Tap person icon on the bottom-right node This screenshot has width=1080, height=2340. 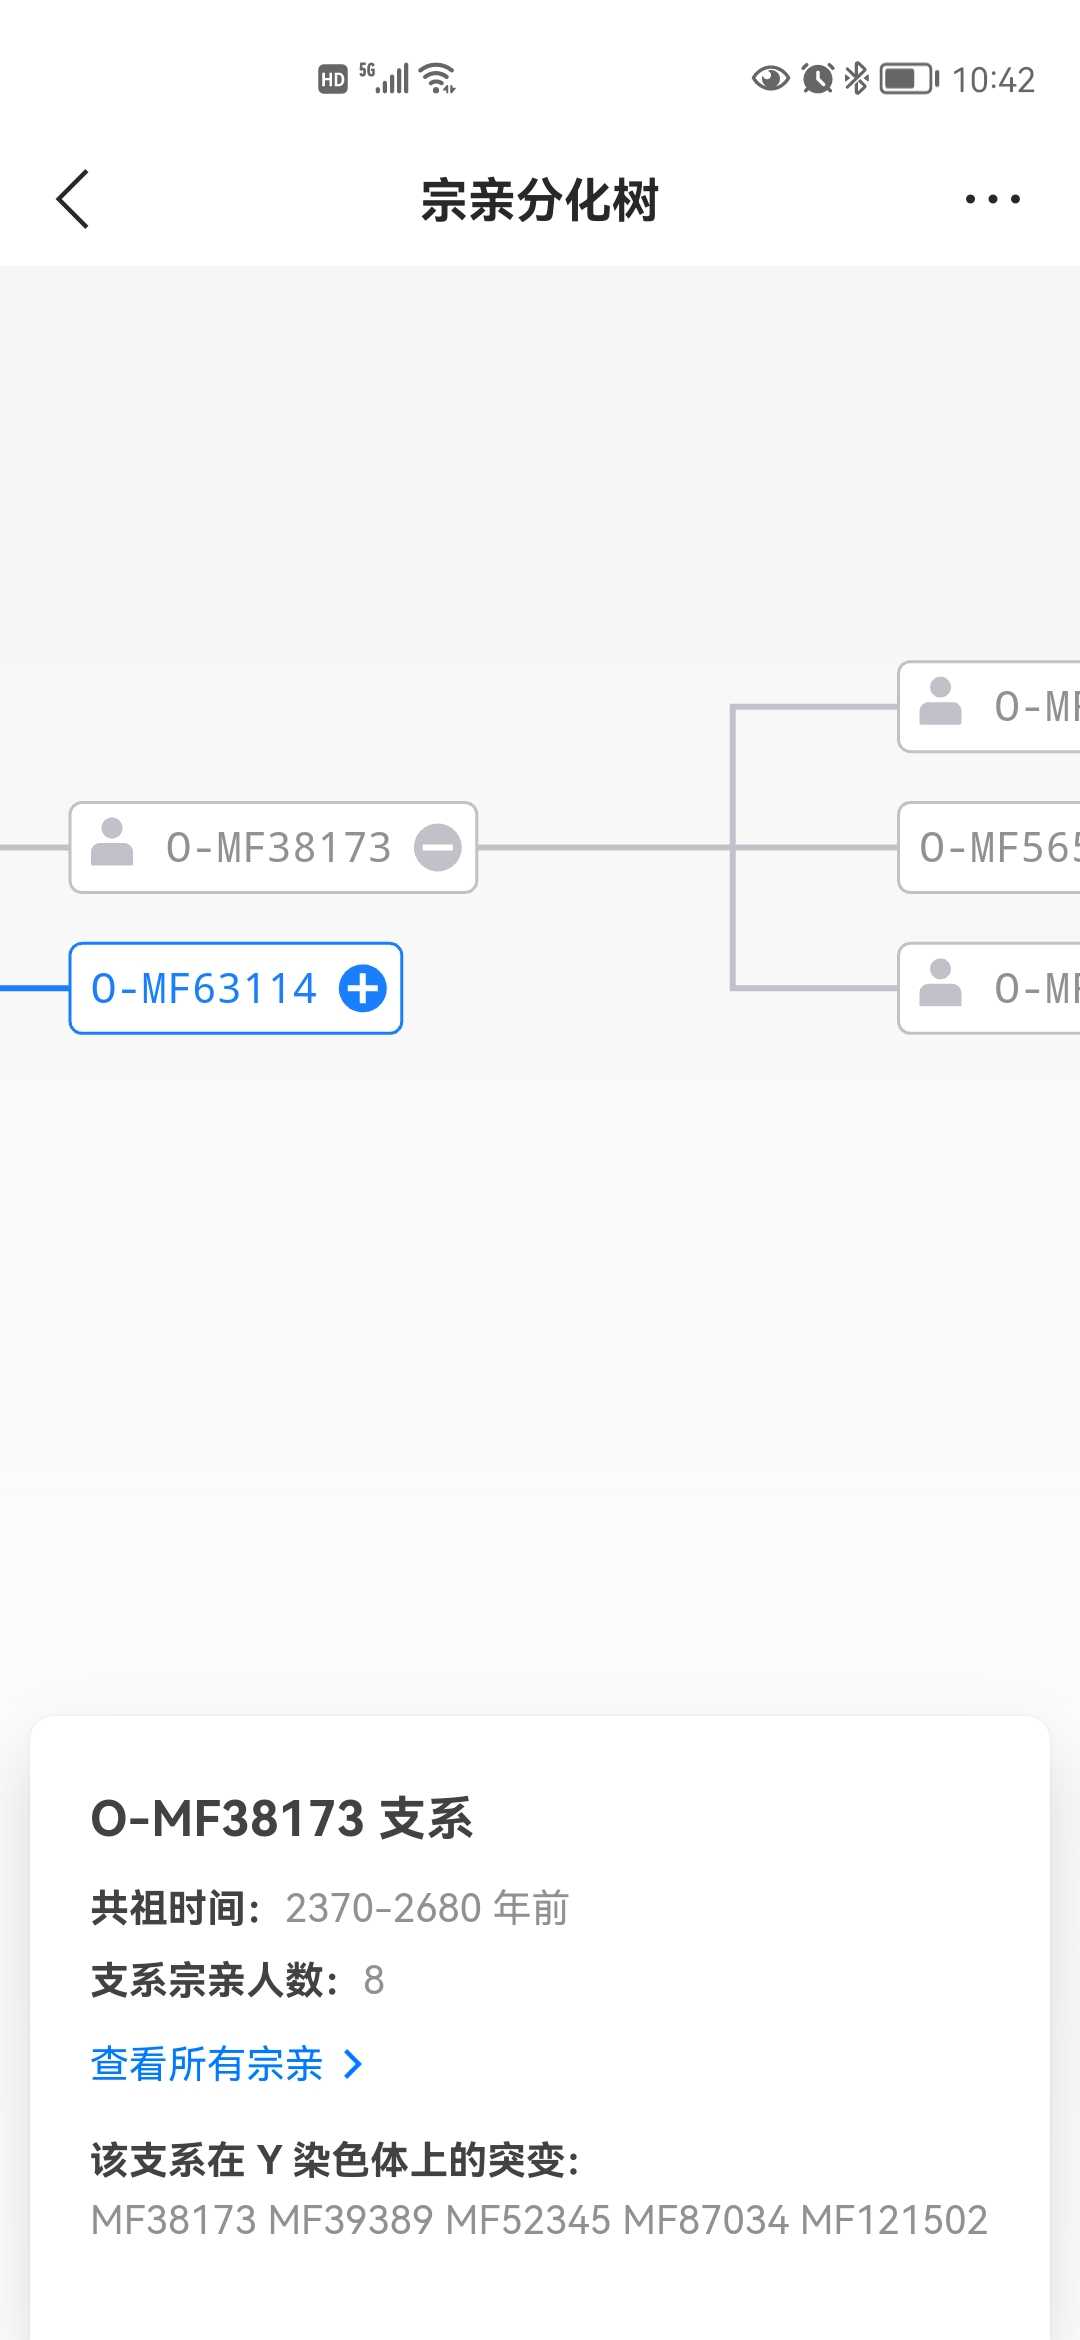940,984
